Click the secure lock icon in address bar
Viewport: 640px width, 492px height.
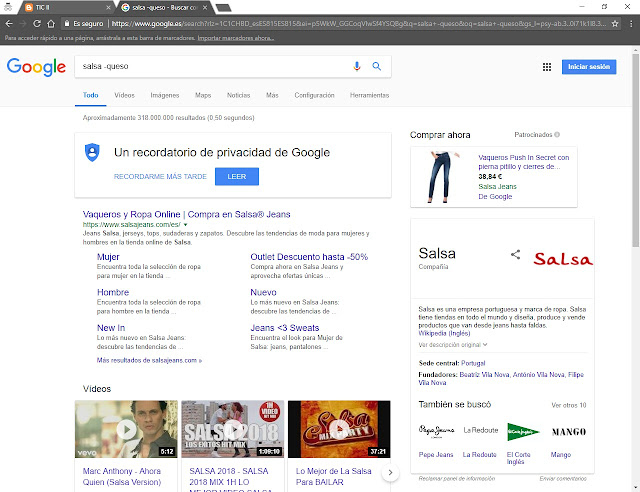tap(67, 24)
